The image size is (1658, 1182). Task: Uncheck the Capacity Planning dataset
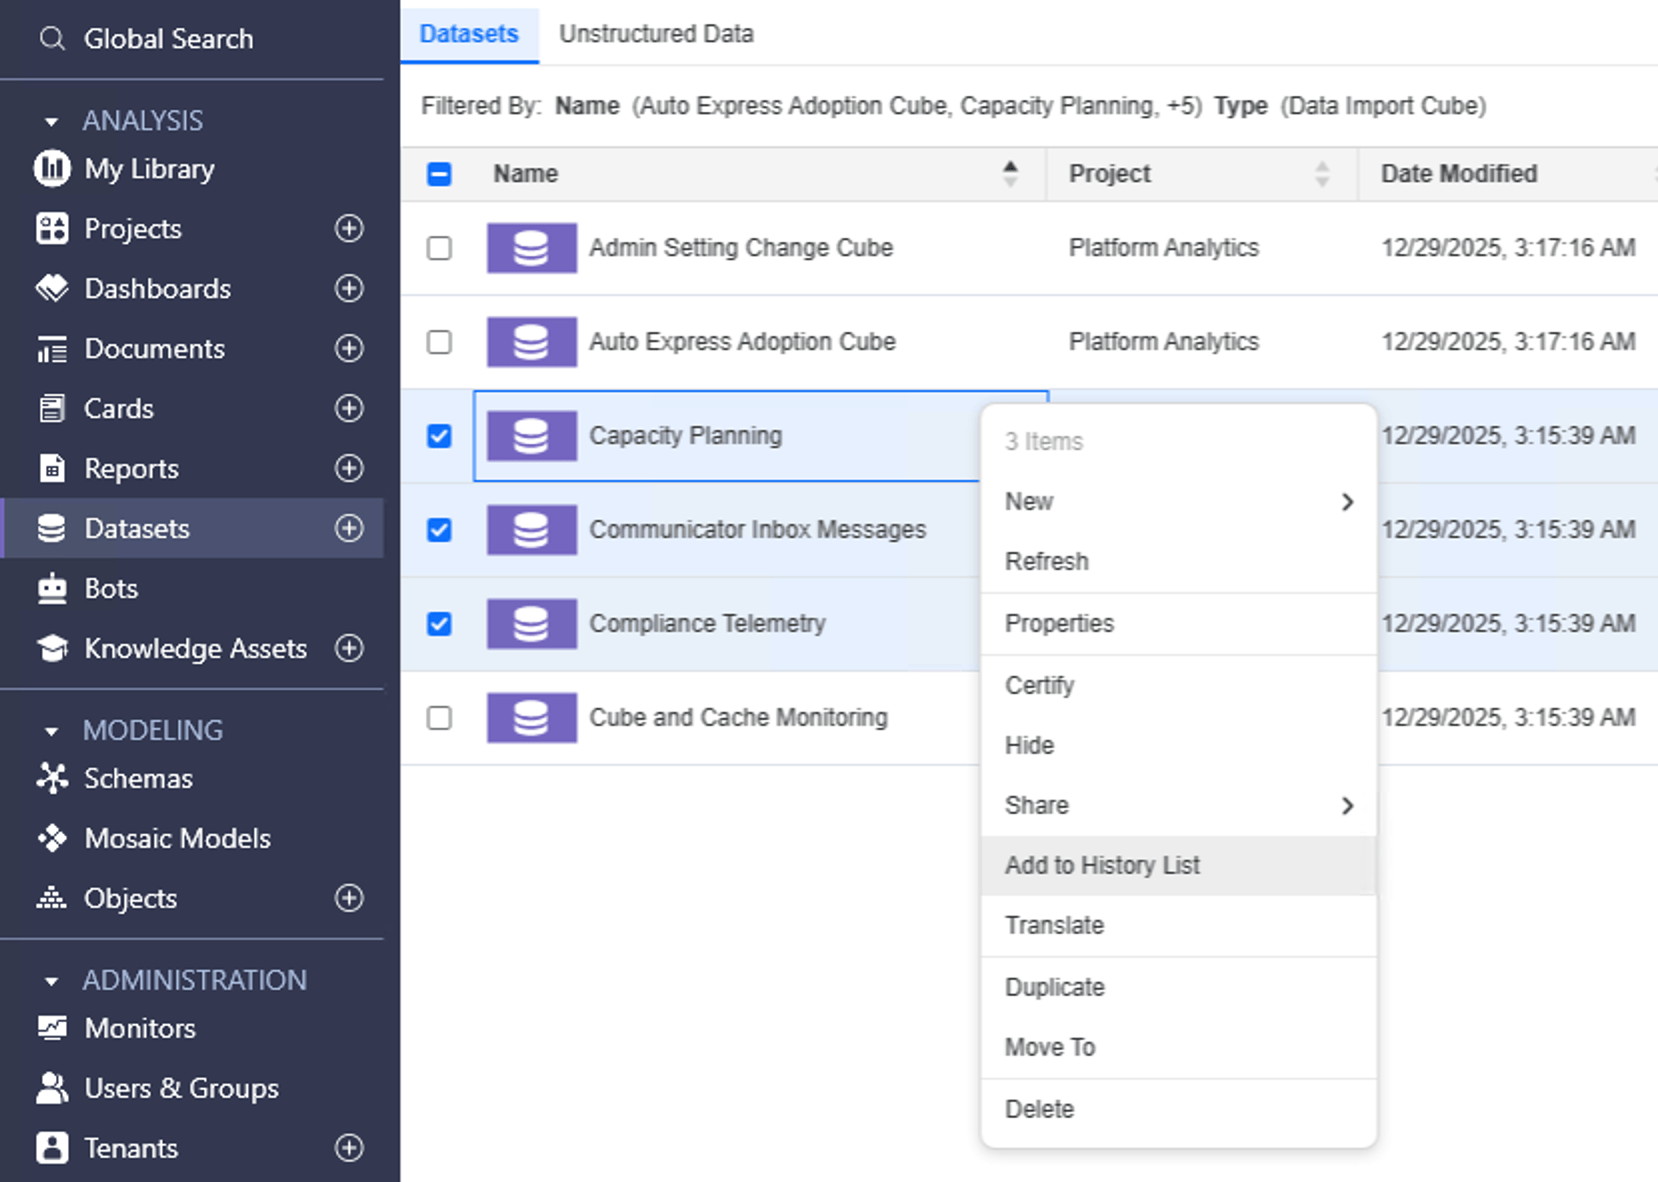438,435
